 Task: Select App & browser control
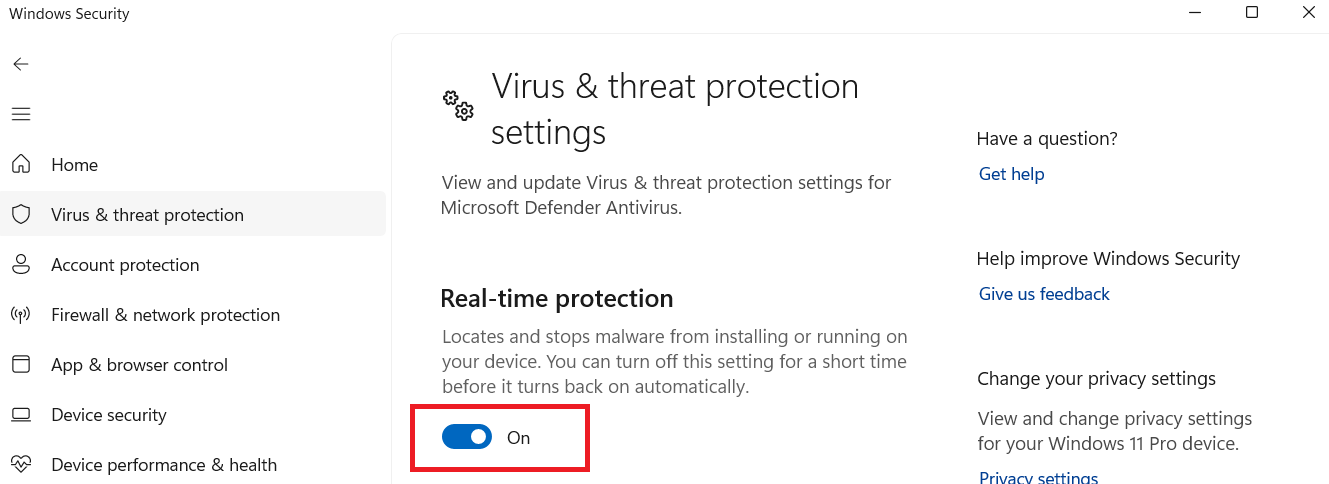pyautogui.click(x=139, y=365)
